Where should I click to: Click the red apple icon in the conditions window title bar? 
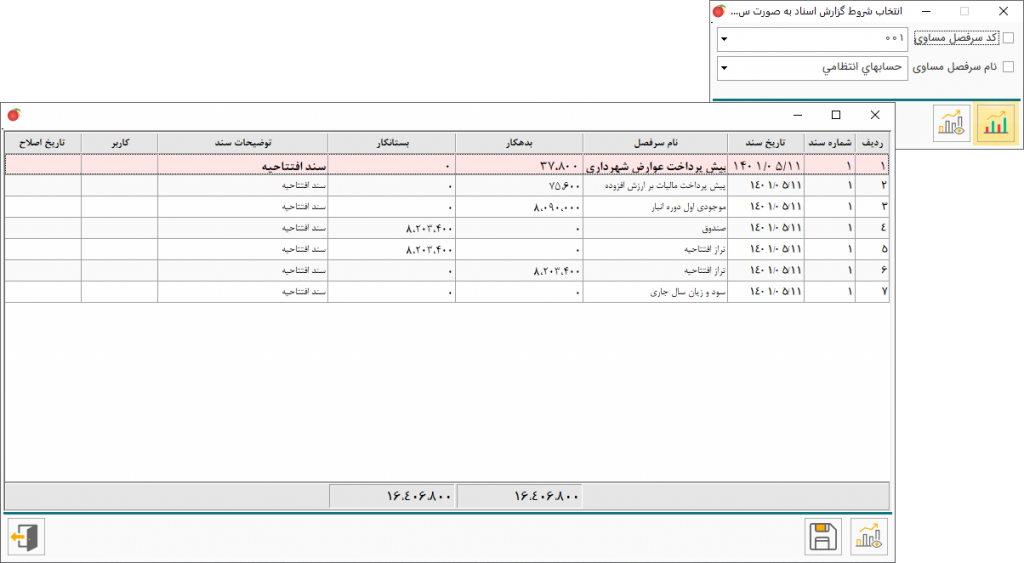719,11
